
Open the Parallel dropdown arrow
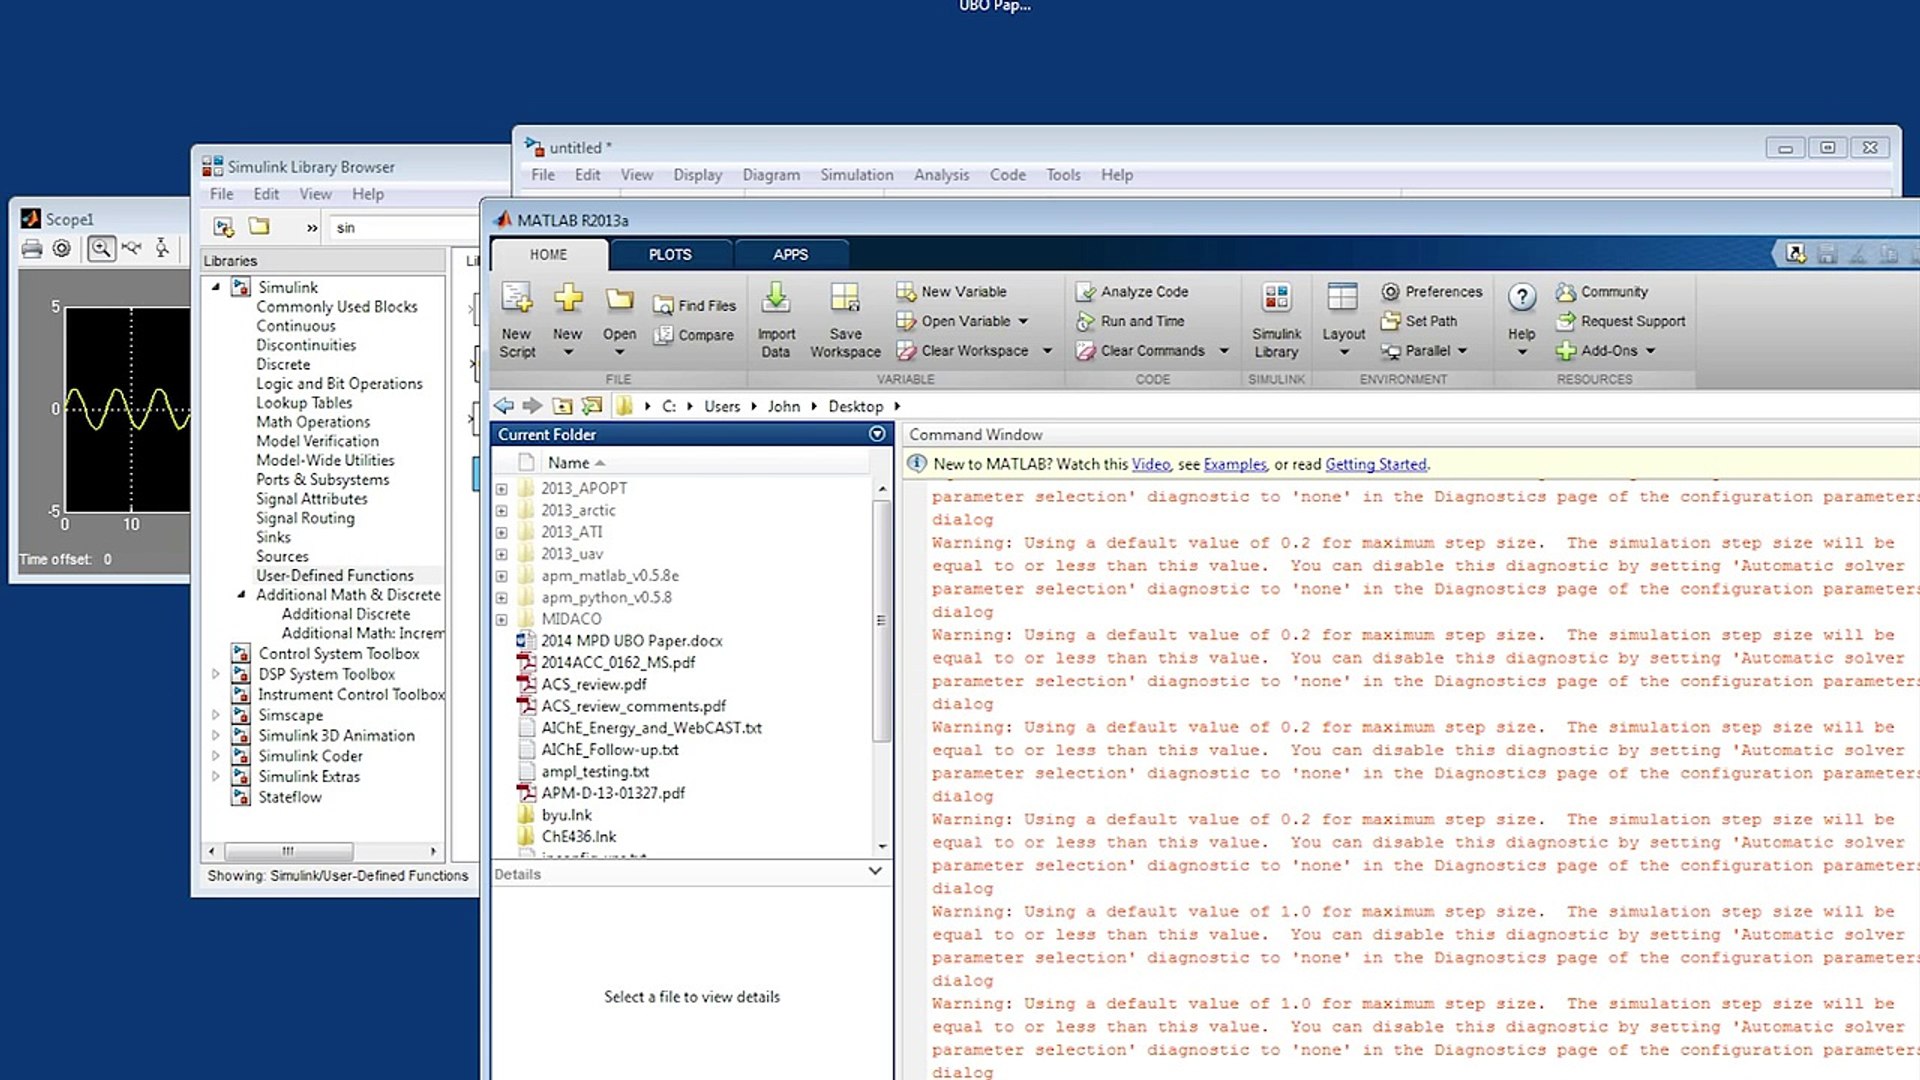pyautogui.click(x=1462, y=351)
